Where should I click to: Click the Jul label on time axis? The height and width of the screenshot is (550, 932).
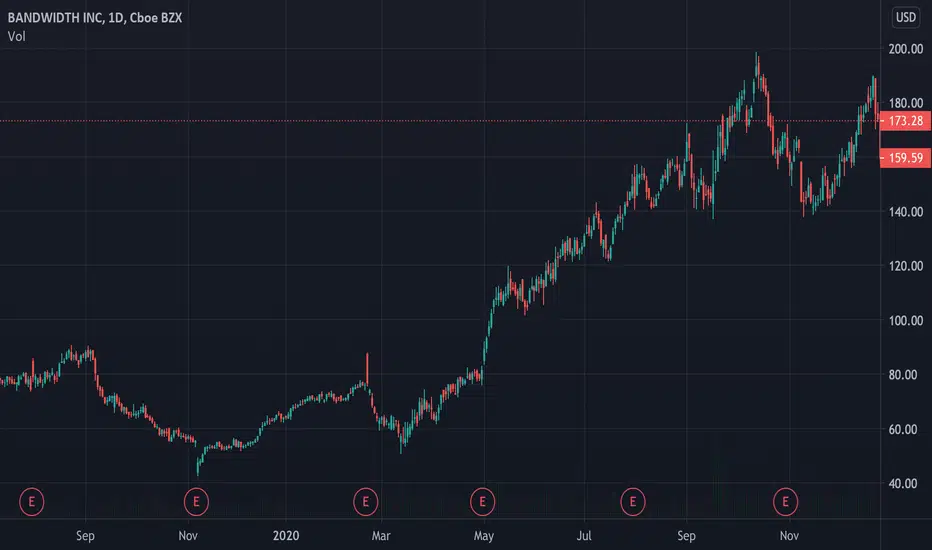tap(584, 536)
